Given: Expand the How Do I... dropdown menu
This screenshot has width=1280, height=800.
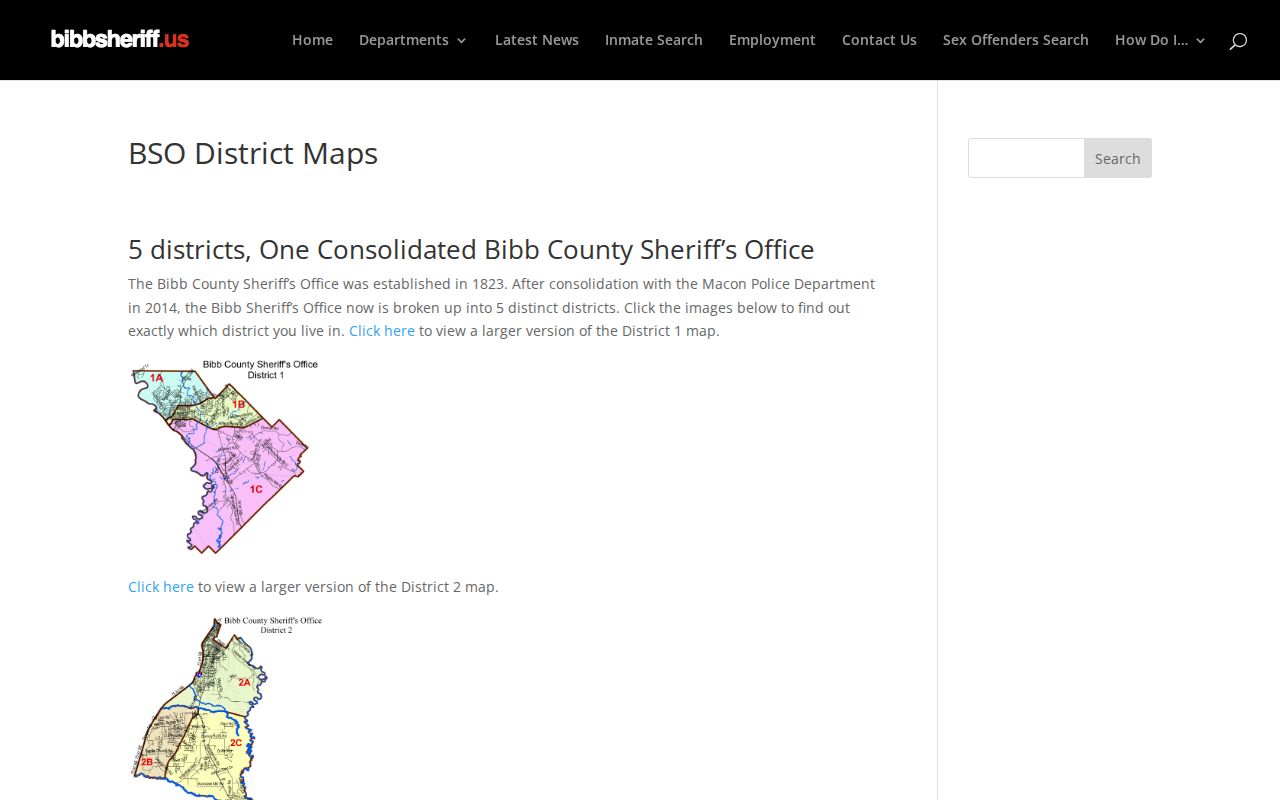Looking at the screenshot, I should [1160, 40].
